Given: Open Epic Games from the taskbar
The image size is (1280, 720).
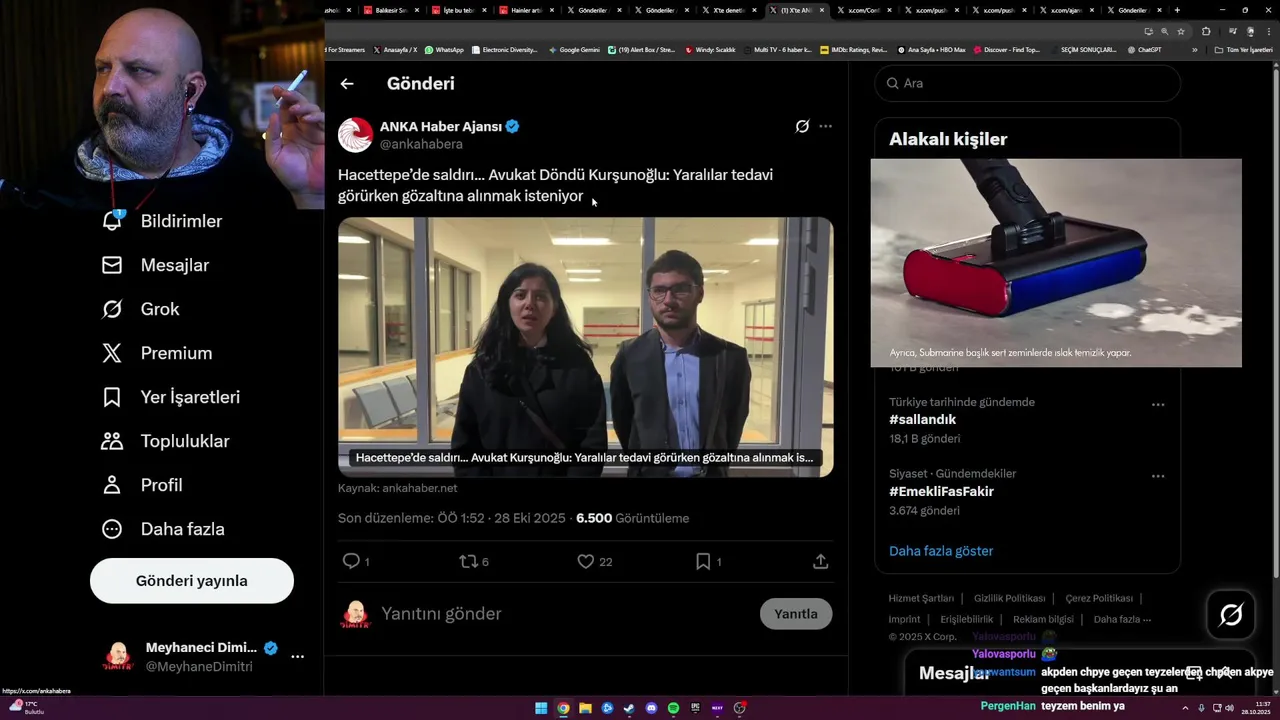Looking at the screenshot, I should click(x=695, y=708).
